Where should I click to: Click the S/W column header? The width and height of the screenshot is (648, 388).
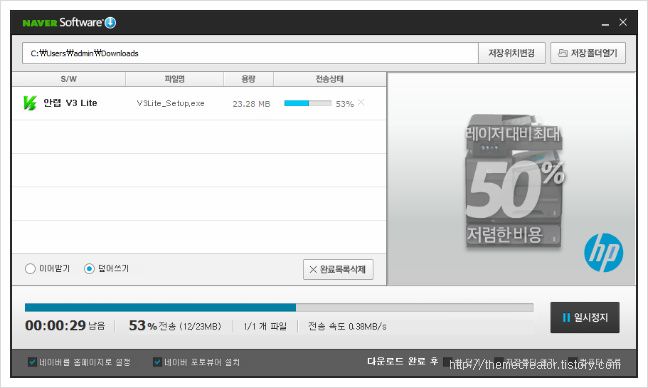(x=69, y=79)
